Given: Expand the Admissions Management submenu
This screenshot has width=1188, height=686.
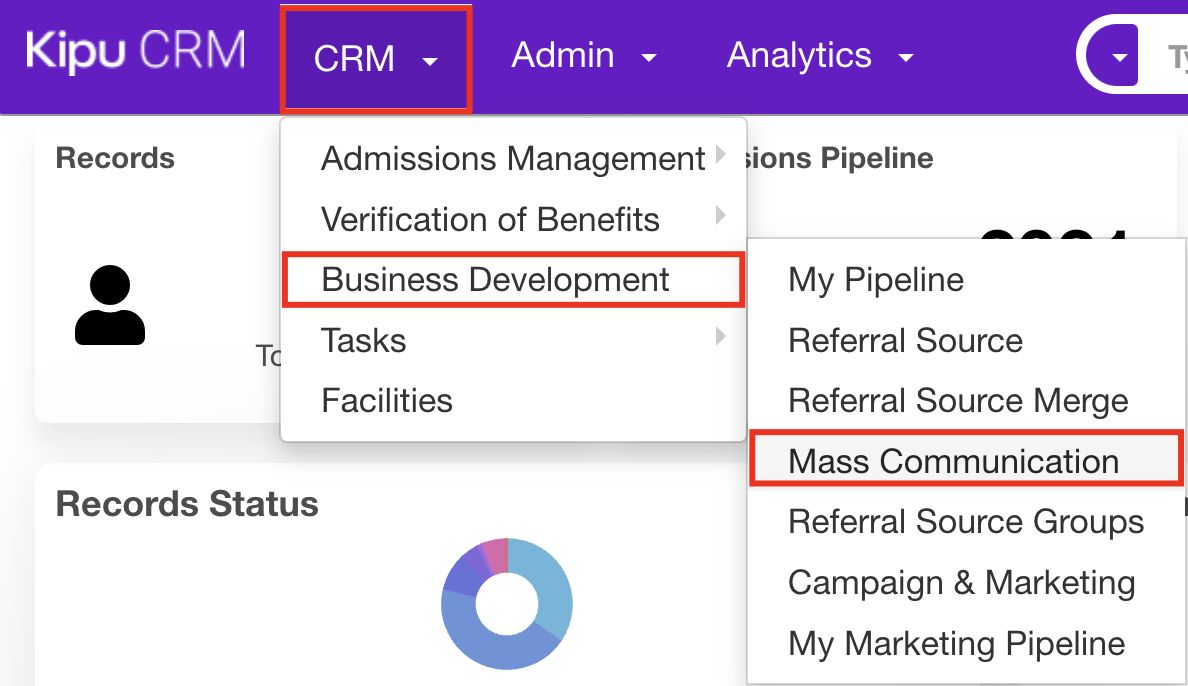Looking at the screenshot, I should point(513,158).
